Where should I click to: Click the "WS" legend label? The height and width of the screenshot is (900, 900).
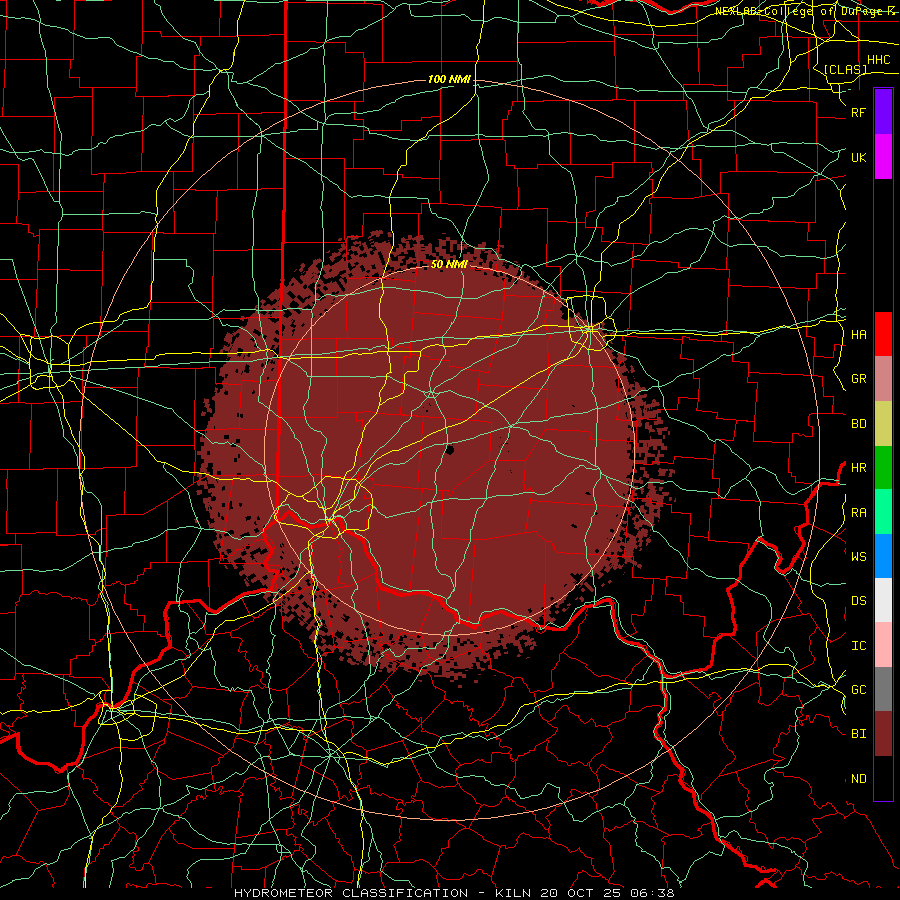[858, 556]
